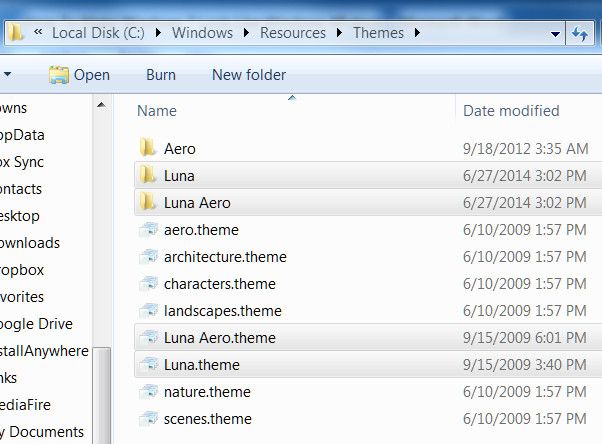Expand the arrow after Windows breadcrumb
This screenshot has height=444, width=602.
[x=246, y=33]
